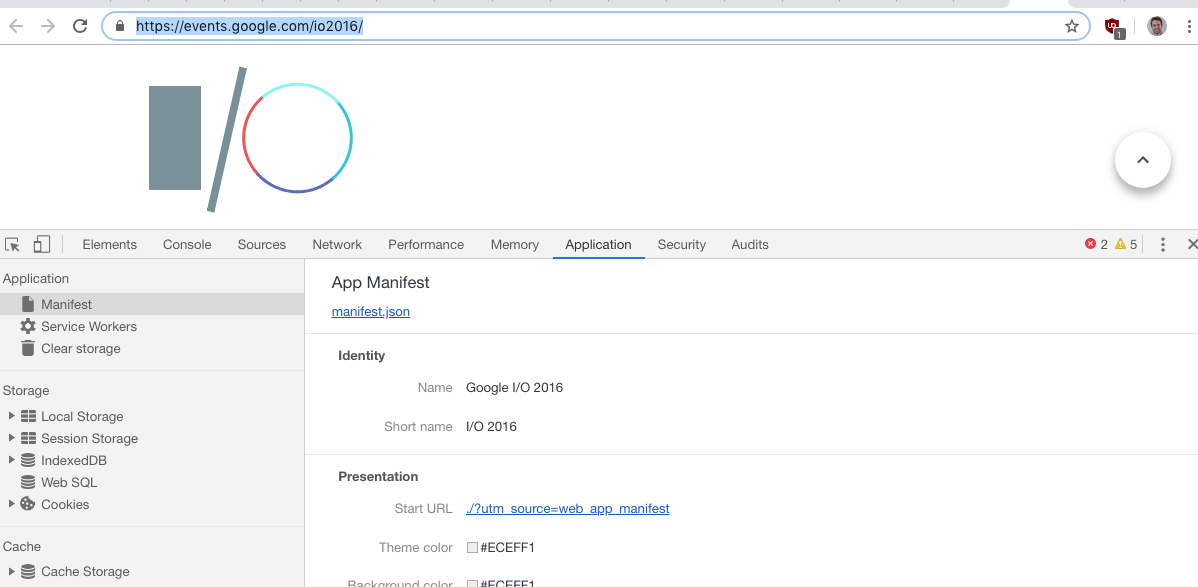Screen dimensions: 1198x587
Task: Open the Start URL utm_source link
Action: (x=568, y=508)
